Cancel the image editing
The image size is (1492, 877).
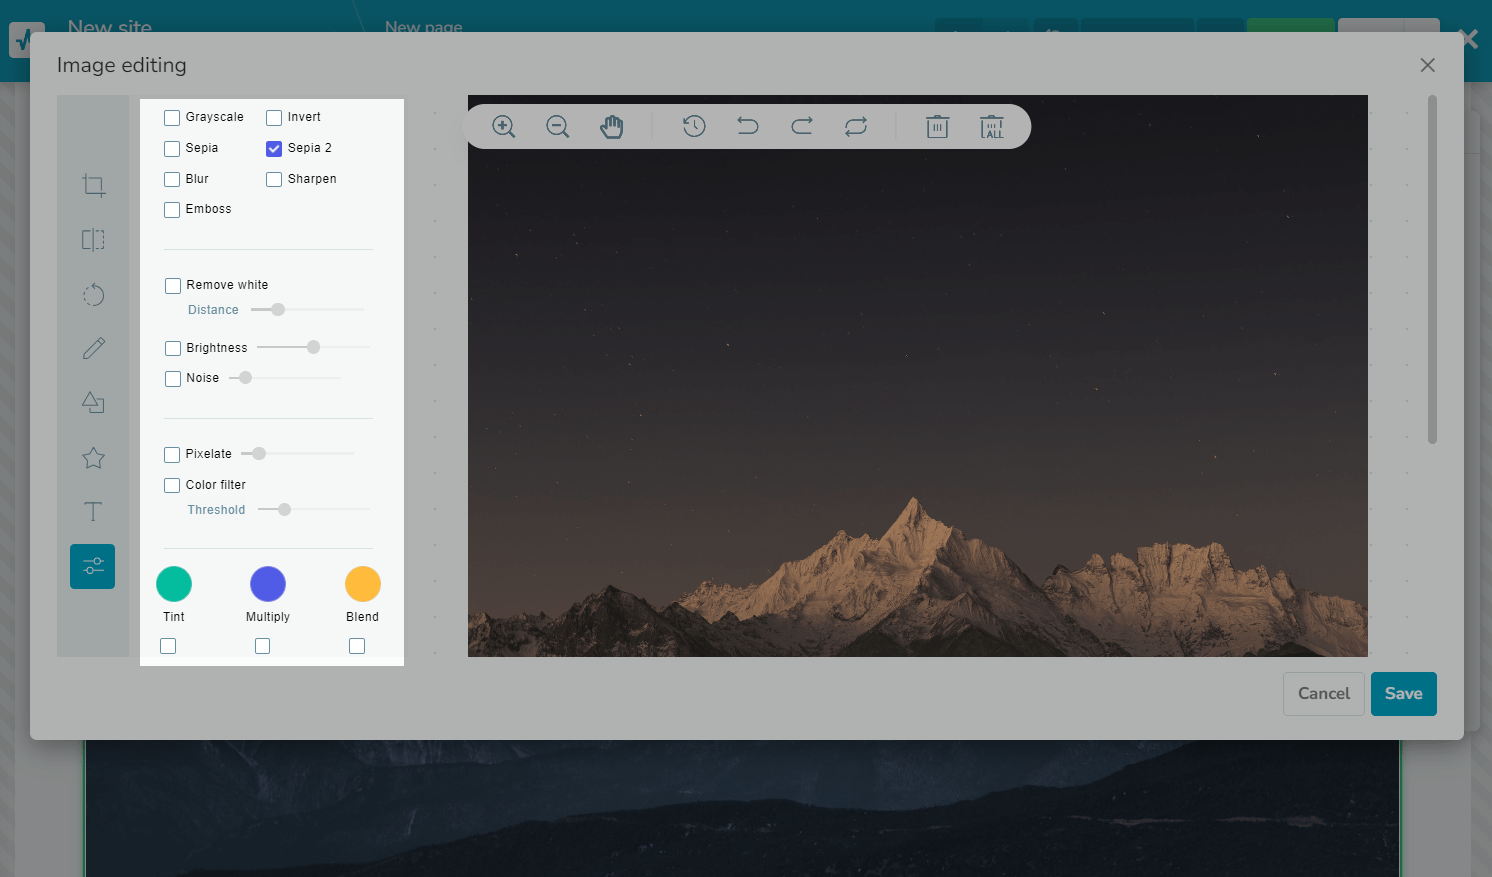pos(1324,694)
